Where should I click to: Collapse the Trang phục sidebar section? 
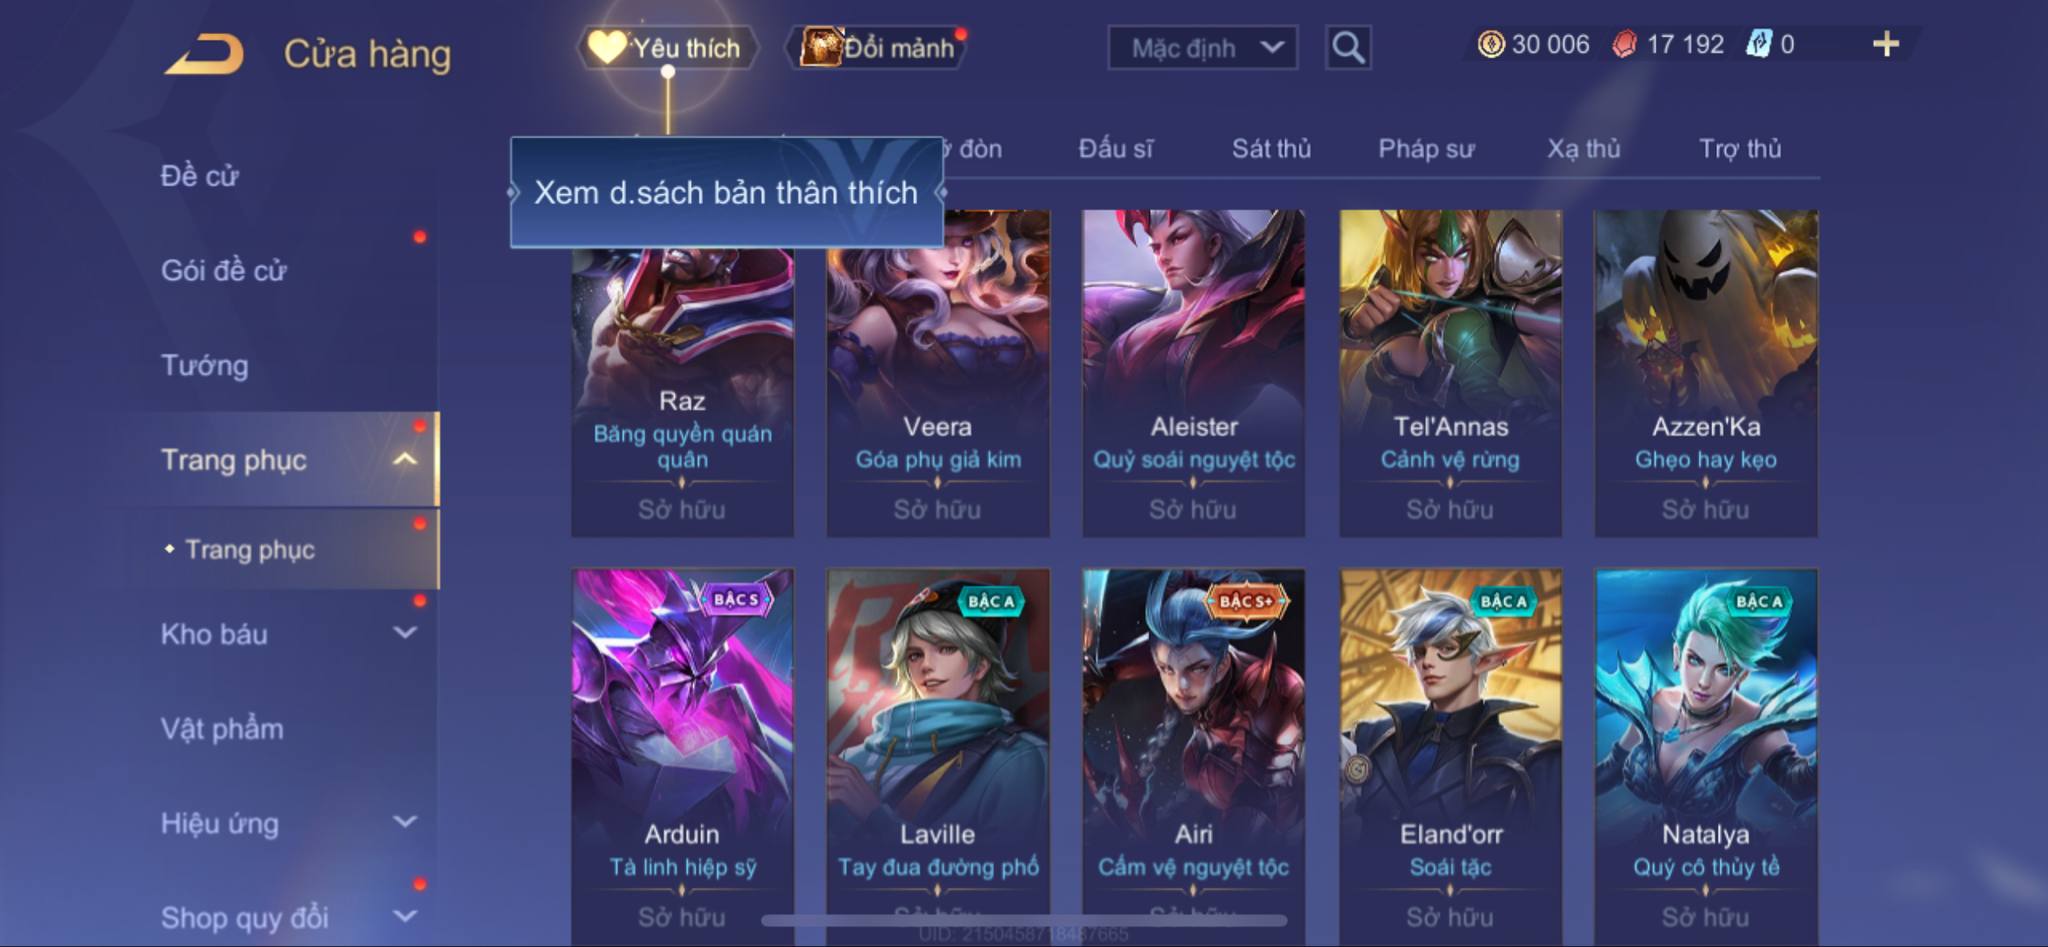point(405,459)
